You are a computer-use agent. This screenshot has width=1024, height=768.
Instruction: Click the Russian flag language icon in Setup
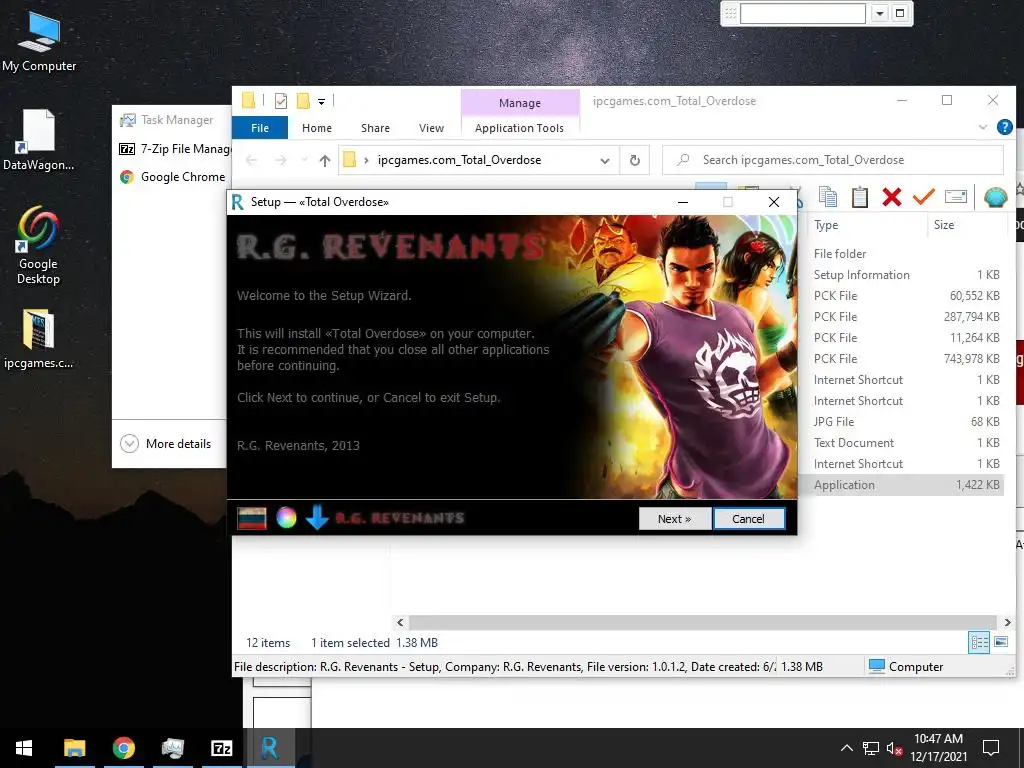point(251,518)
